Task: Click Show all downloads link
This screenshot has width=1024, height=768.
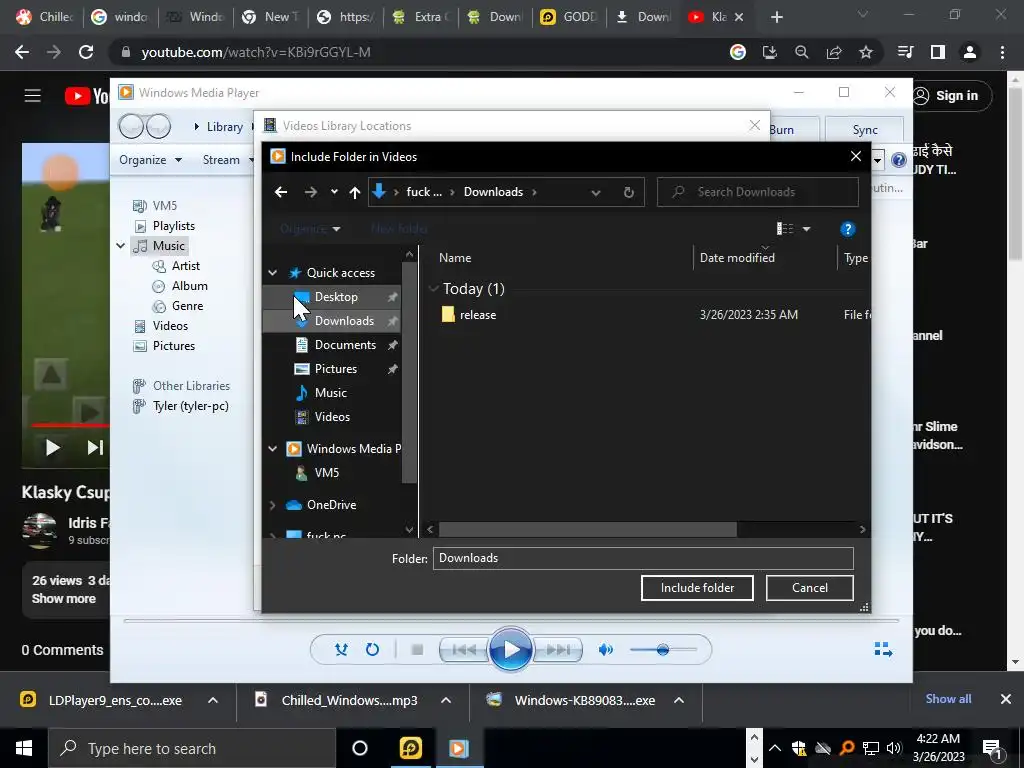Action: tap(948, 699)
